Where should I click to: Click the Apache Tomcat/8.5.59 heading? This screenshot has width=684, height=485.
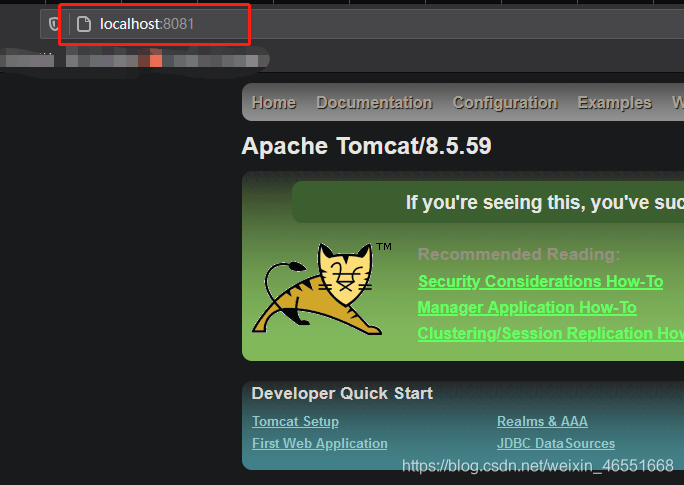366,146
